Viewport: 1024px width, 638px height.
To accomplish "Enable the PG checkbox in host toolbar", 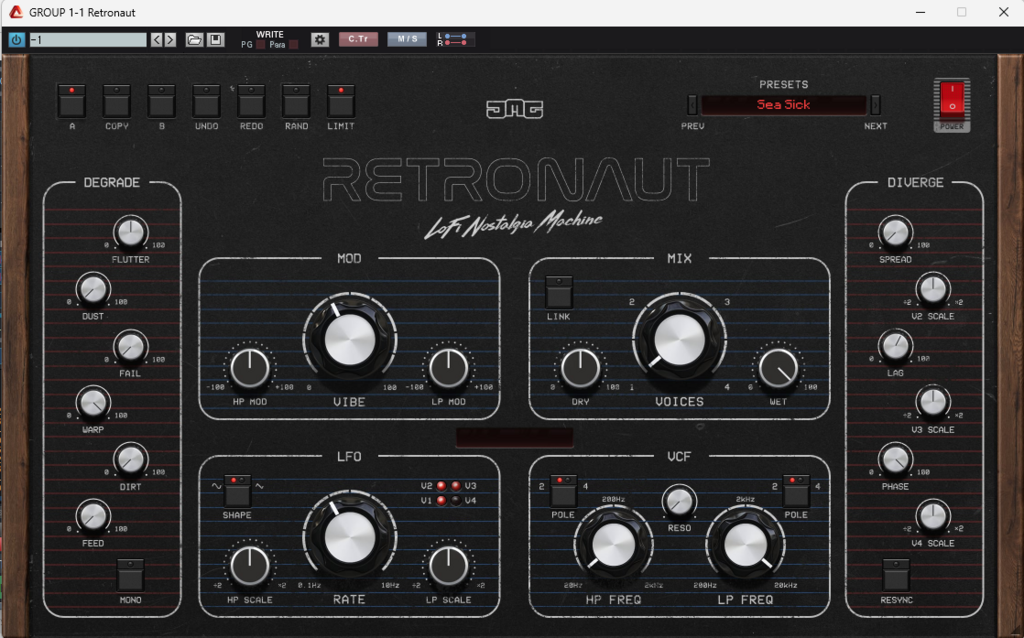I will (261, 44).
